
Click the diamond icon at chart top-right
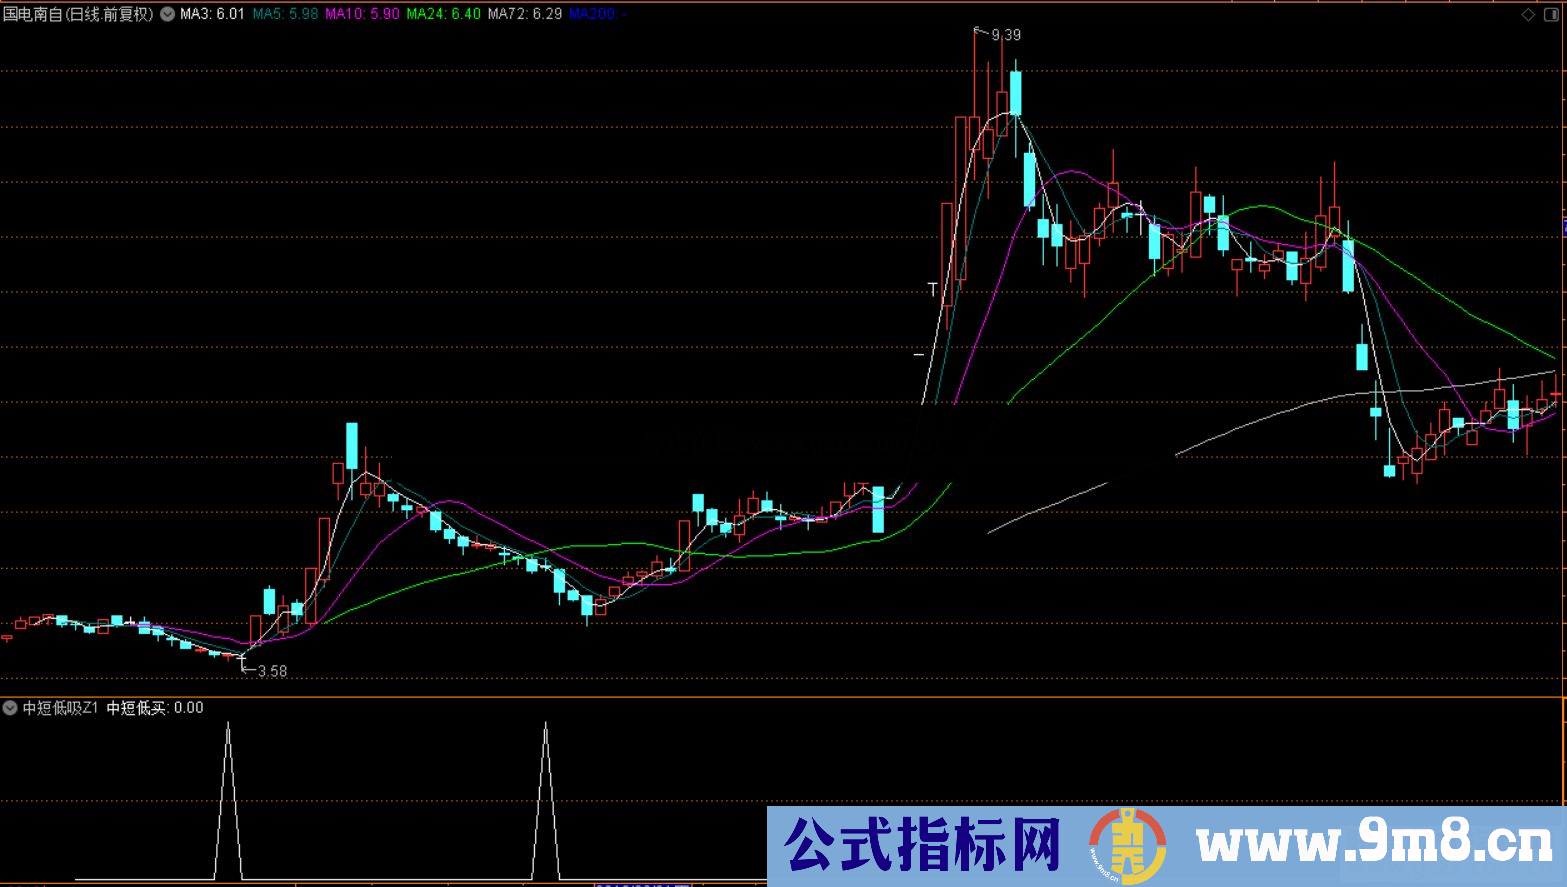pyautogui.click(x=1528, y=14)
